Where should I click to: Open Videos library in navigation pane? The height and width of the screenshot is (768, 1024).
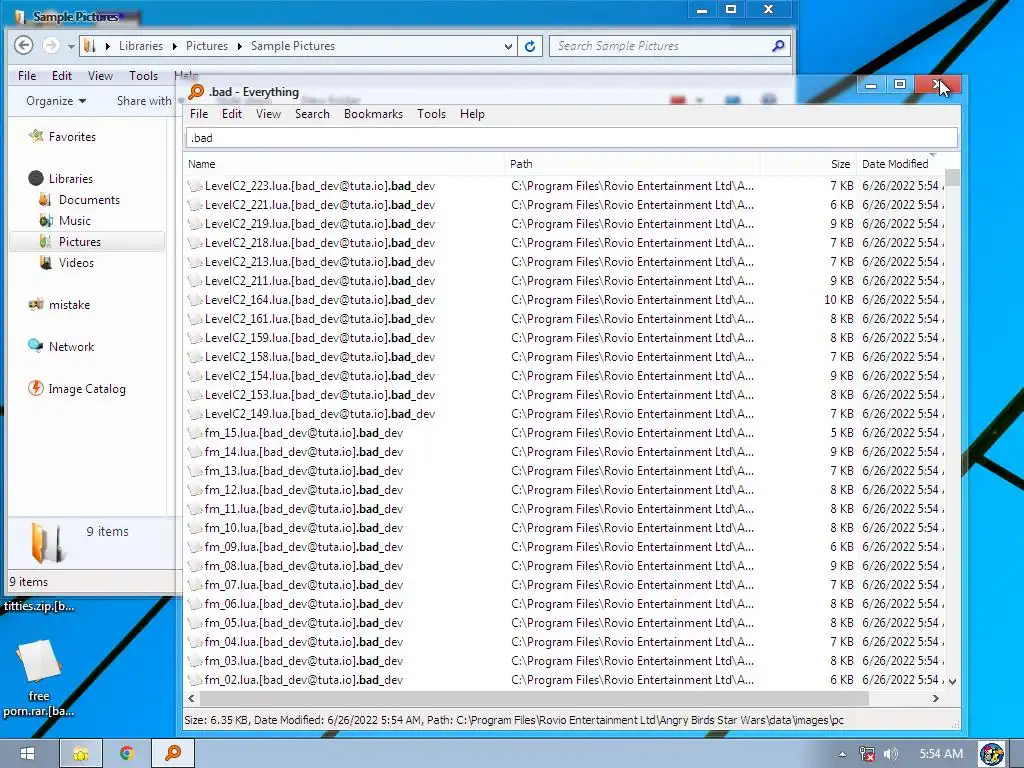click(x=76, y=263)
